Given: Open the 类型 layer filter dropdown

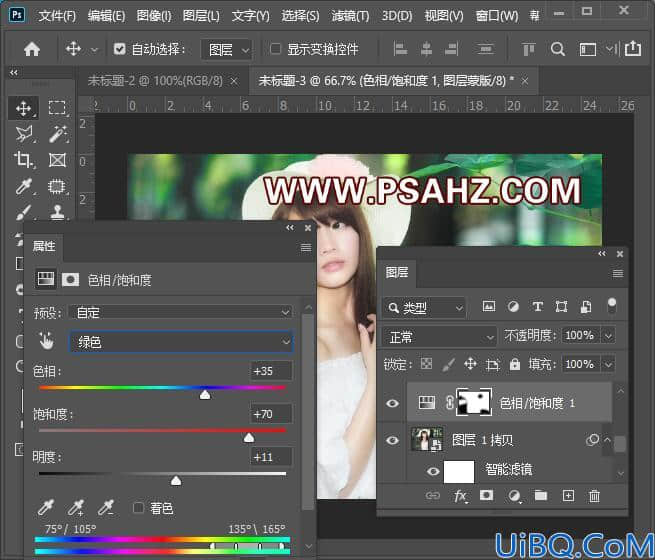Looking at the screenshot, I should point(424,308).
